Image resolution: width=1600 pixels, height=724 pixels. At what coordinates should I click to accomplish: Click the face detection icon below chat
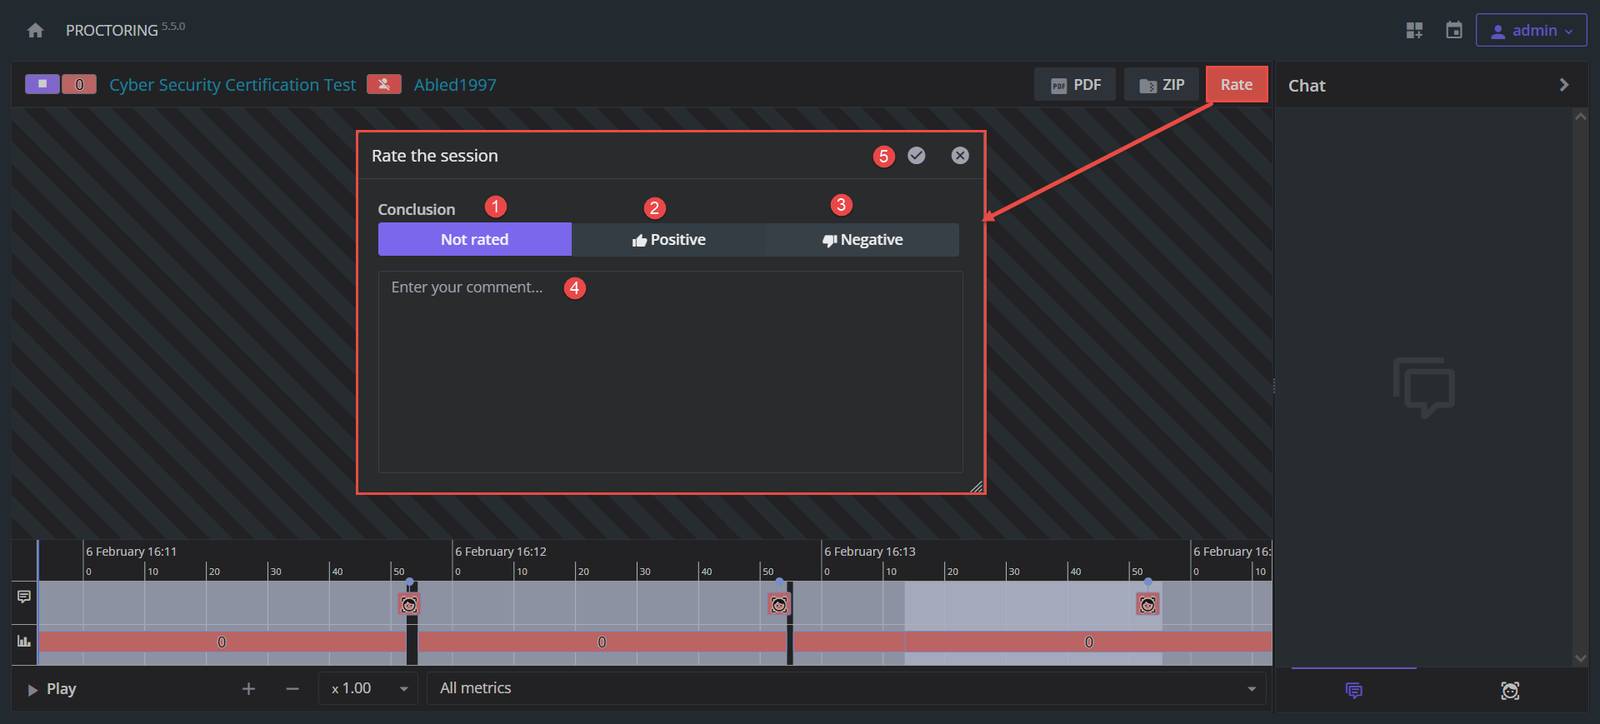click(1510, 691)
